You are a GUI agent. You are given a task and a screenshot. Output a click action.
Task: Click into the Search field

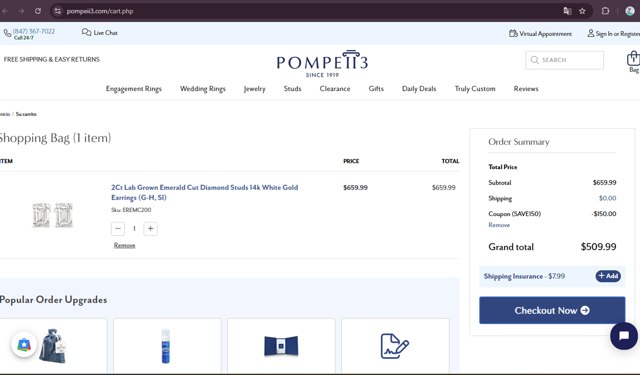[x=564, y=60]
